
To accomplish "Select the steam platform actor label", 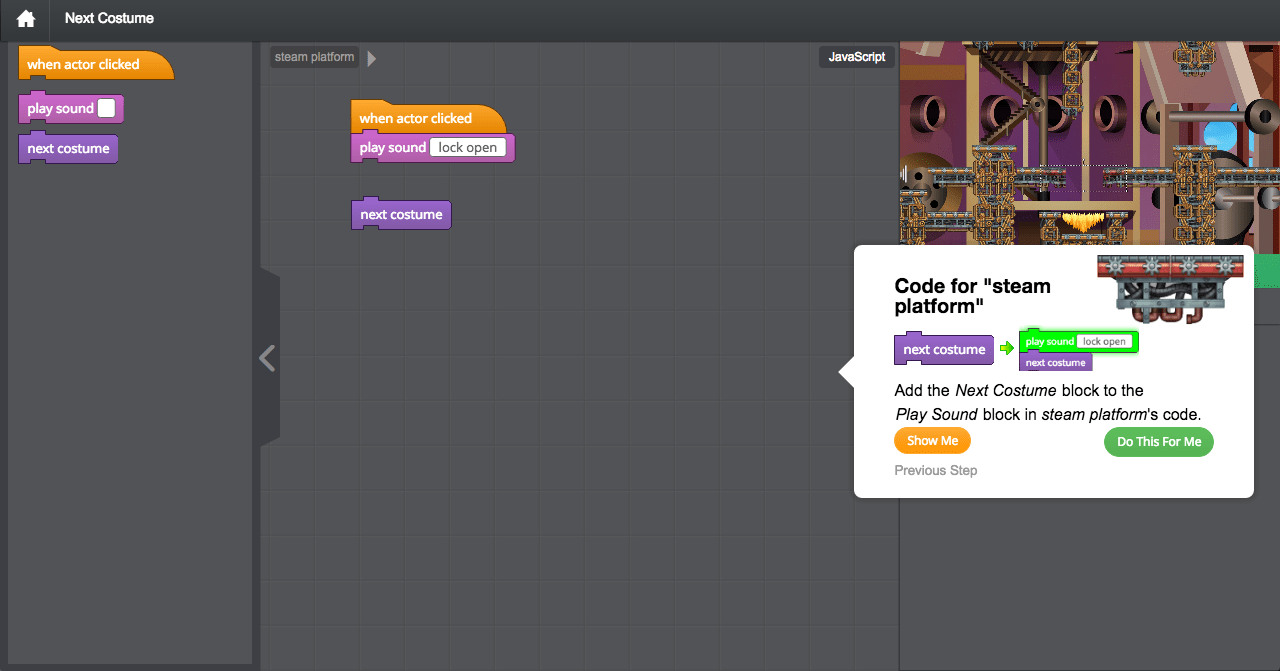I will tap(314, 57).
